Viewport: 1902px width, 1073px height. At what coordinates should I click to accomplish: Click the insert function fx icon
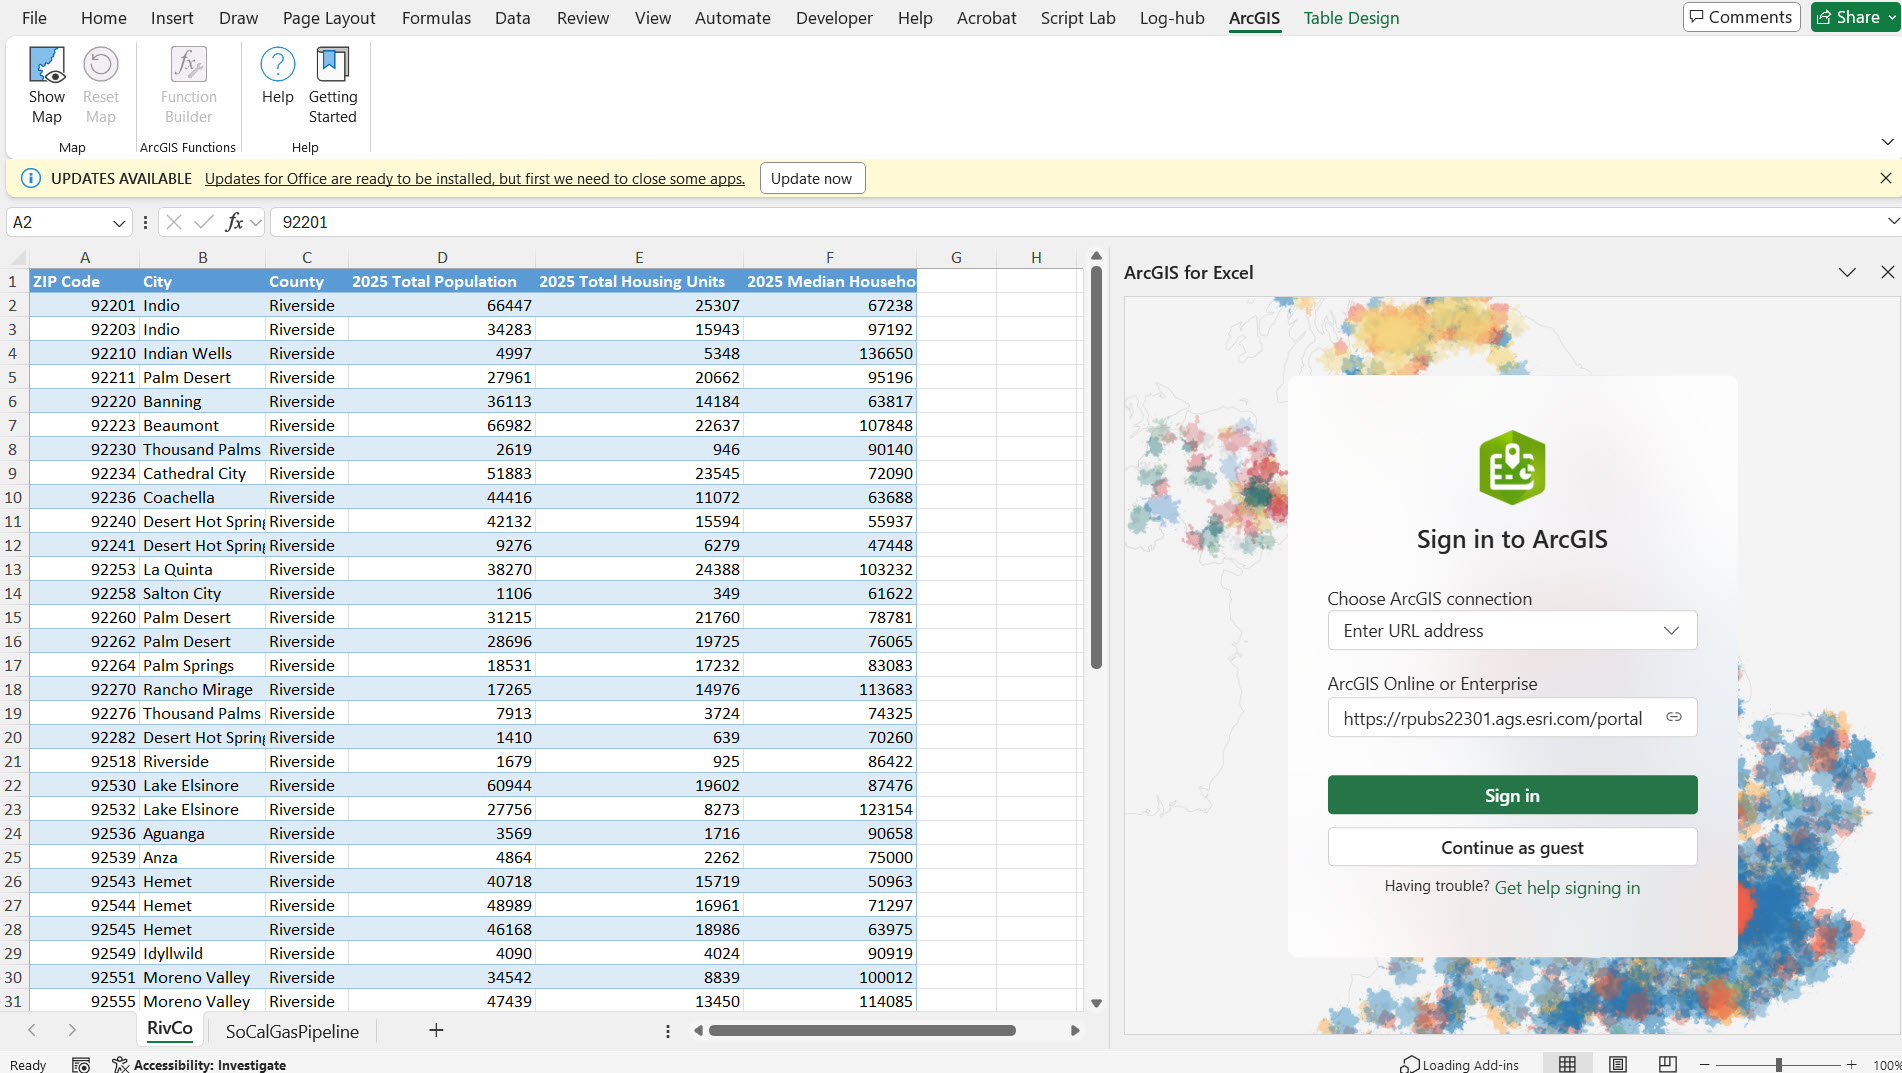[234, 222]
